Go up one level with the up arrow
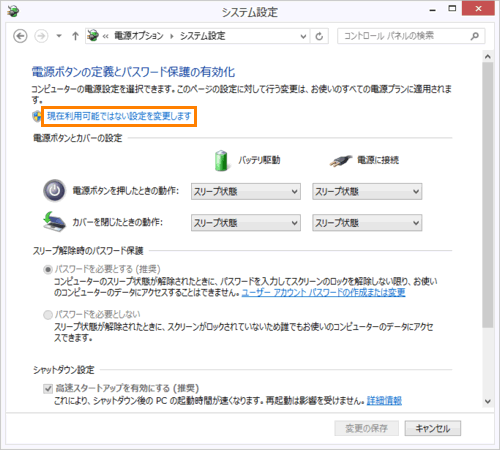 point(75,36)
